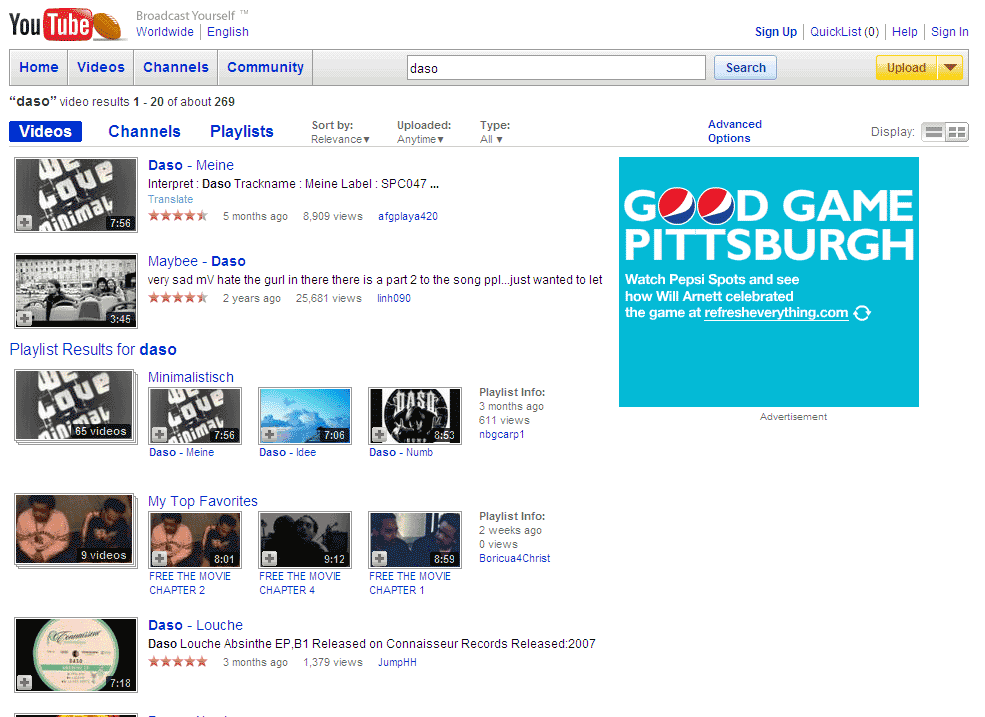Open the Minimalistisch playlist title
Image resolution: width=985 pixels, height=717 pixels.
pyautogui.click(x=191, y=377)
